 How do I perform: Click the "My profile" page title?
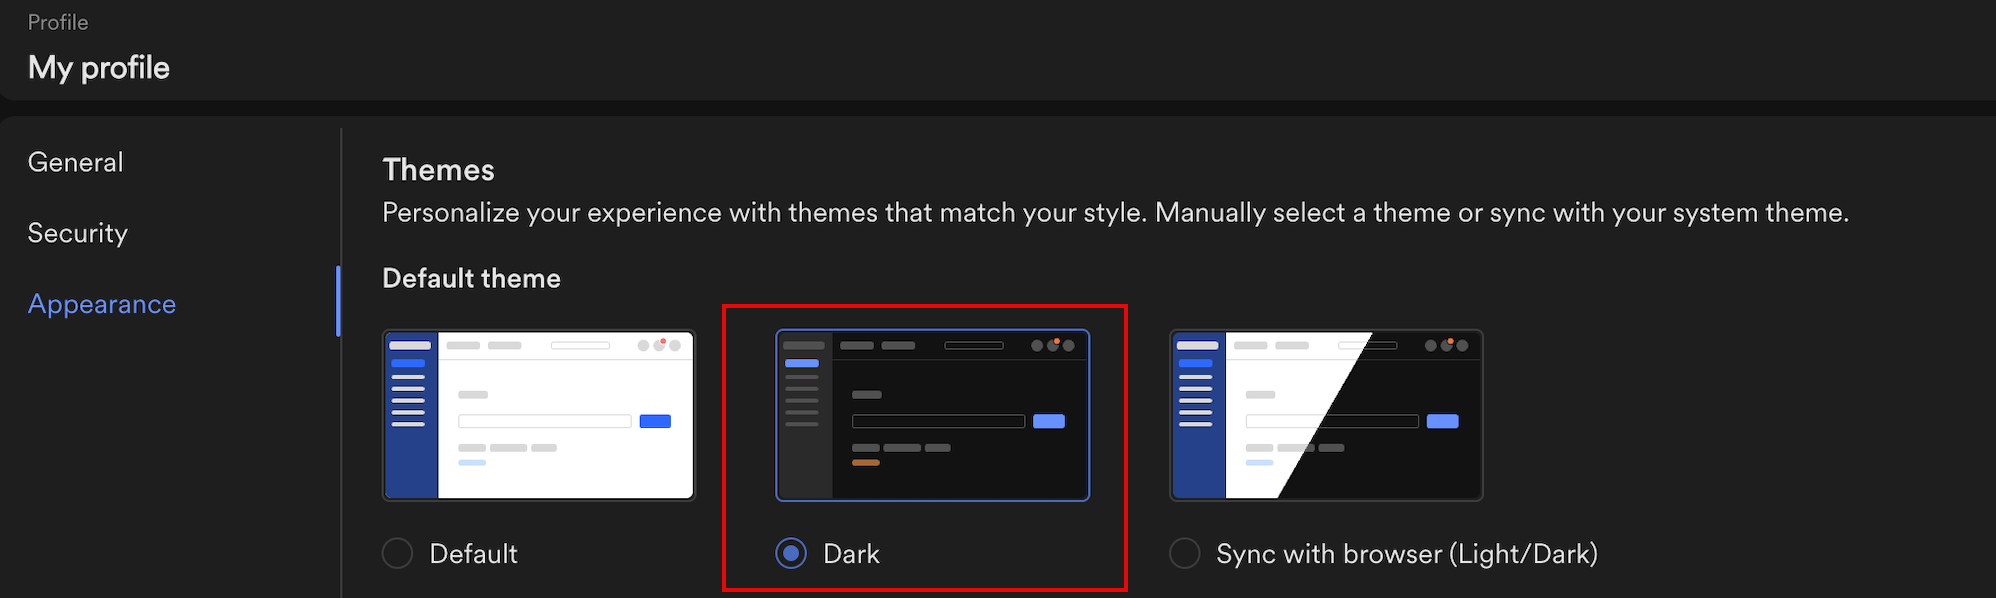tap(99, 68)
